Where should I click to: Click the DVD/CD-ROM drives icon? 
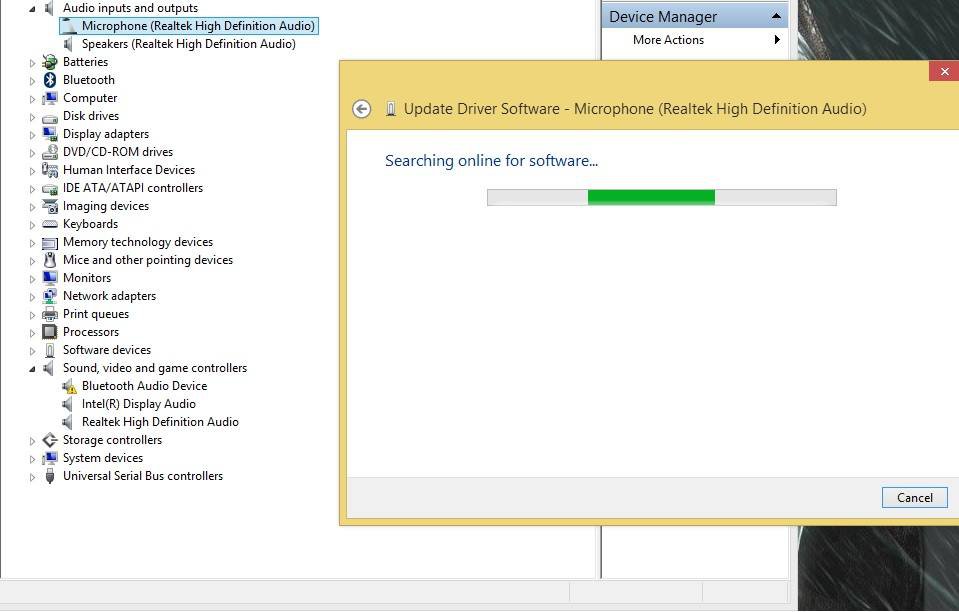[50, 152]
